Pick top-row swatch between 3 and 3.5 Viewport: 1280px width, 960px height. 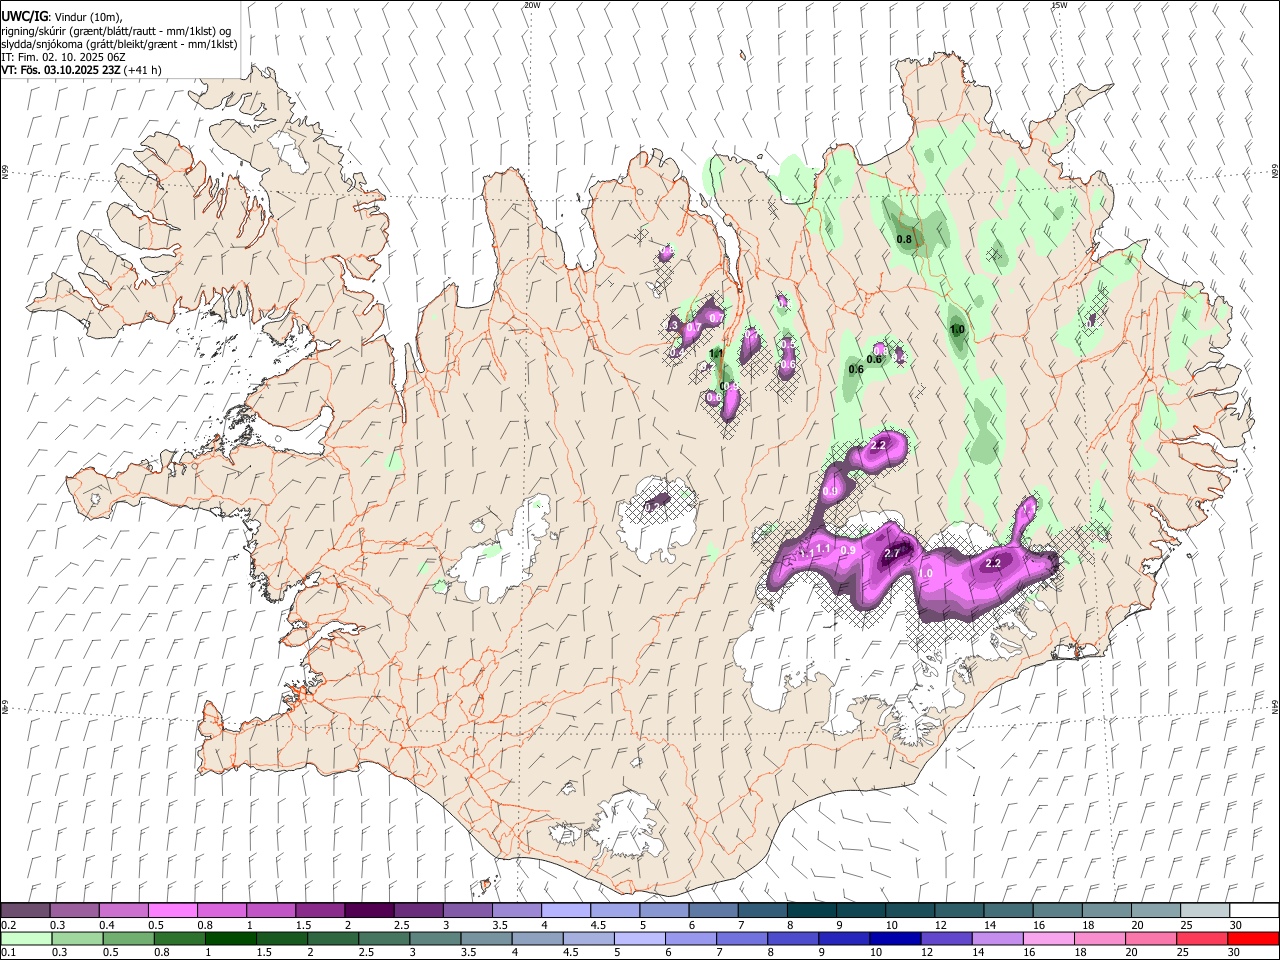467,911
